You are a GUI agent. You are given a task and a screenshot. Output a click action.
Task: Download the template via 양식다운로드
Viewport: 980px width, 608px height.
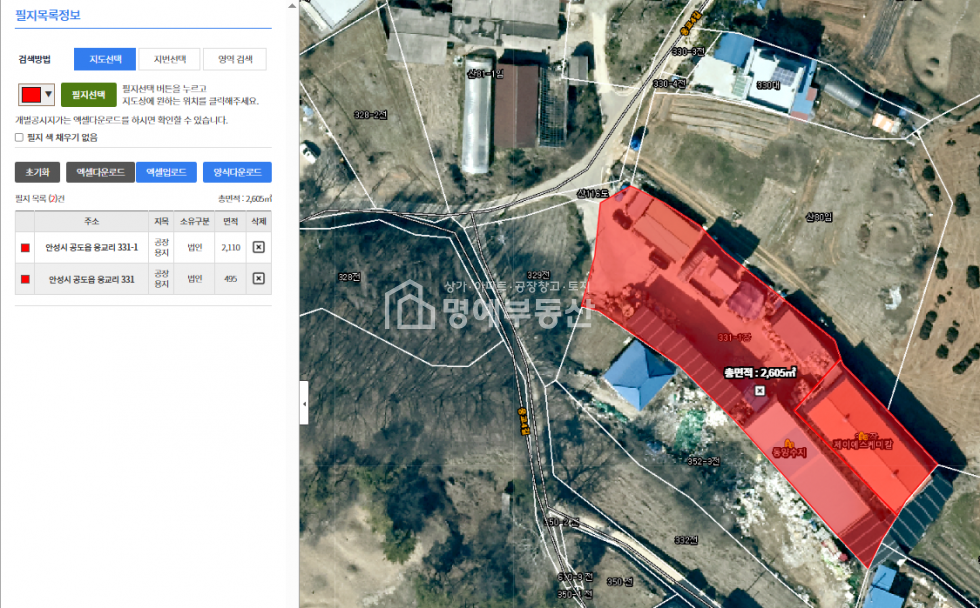(236, 172)
